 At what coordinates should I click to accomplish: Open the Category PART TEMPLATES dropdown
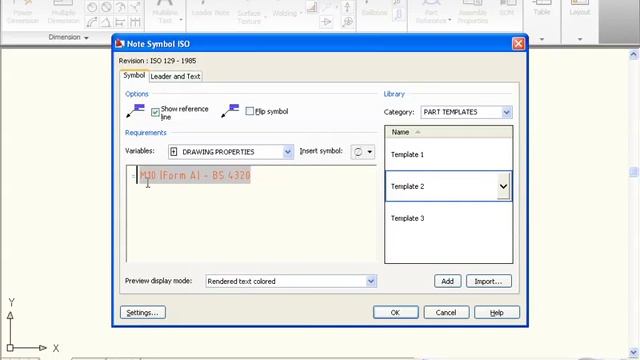click(x=507, y=112)
